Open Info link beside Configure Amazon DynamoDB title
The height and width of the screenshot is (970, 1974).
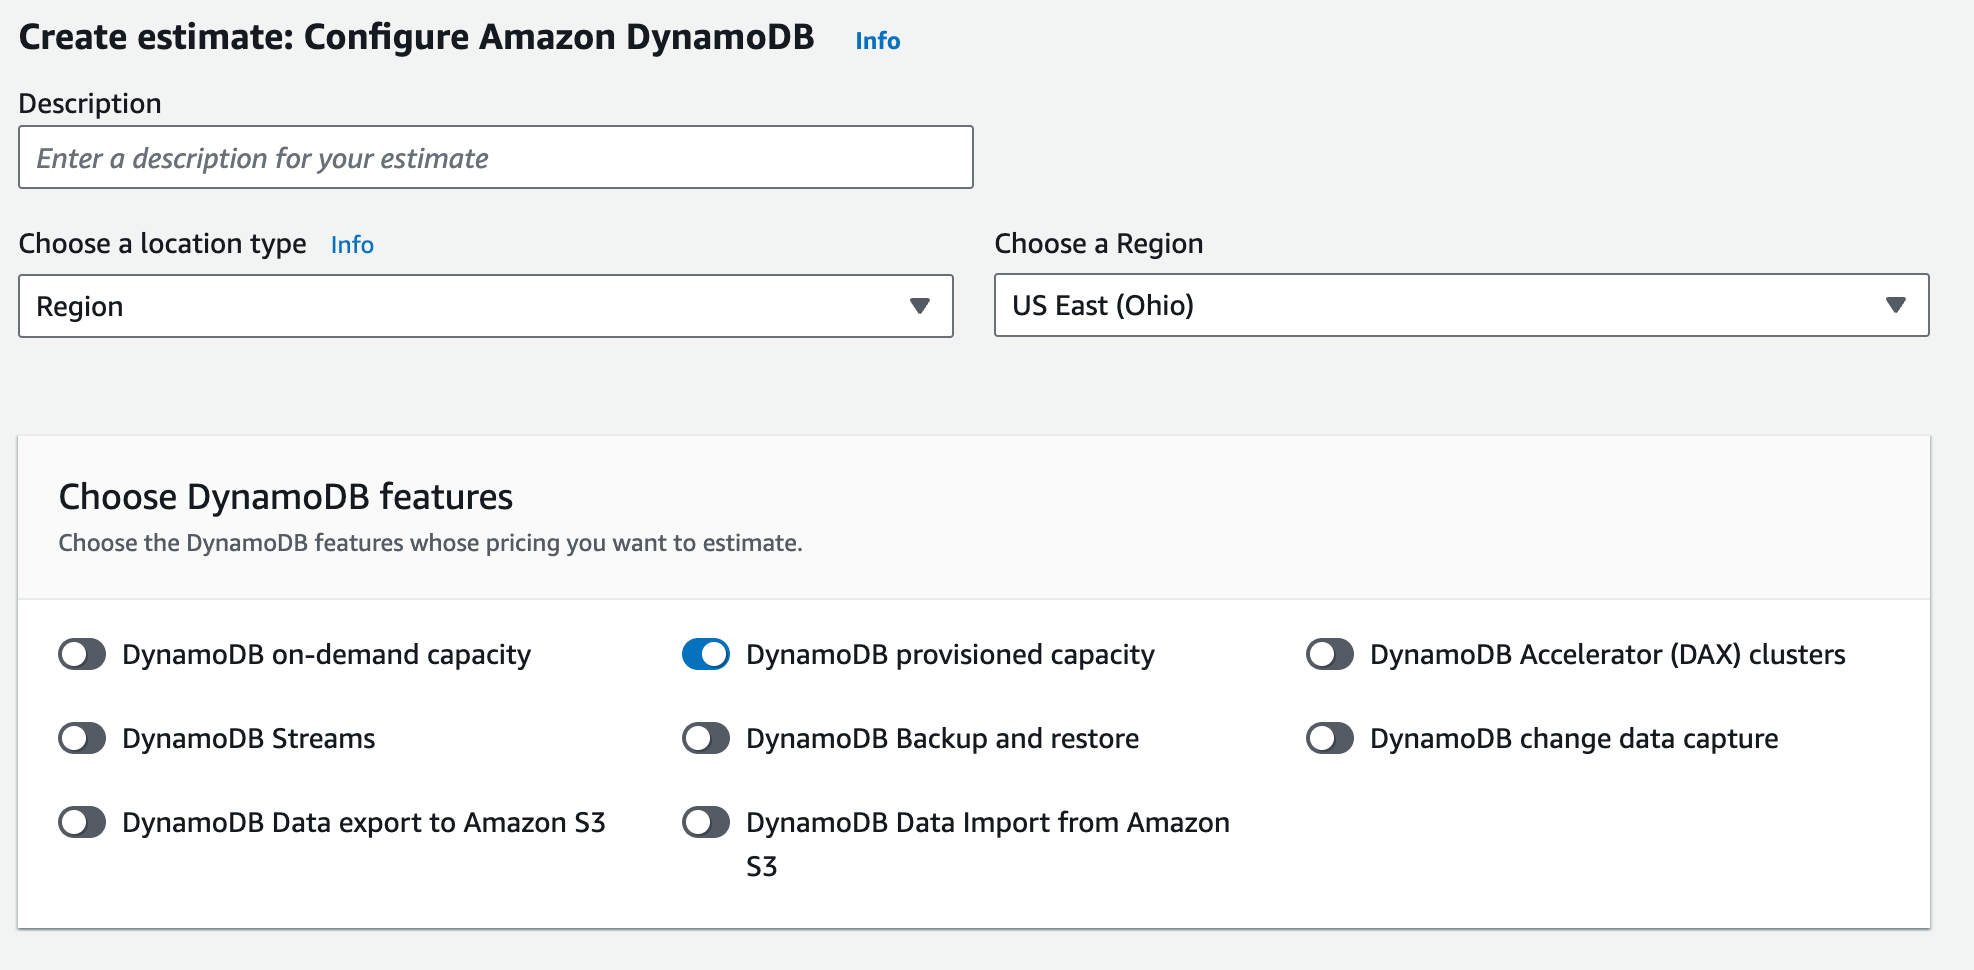(x=877, y=41)
